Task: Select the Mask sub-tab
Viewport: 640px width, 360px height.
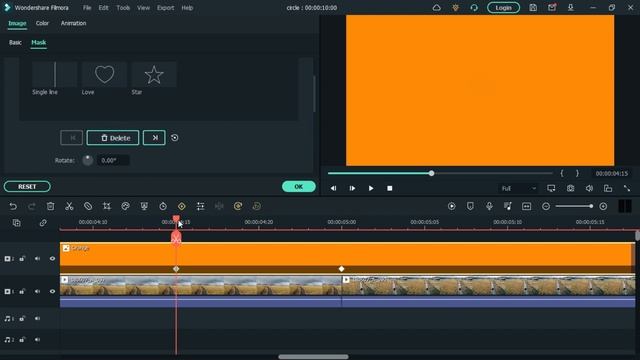Action: pos(39,42)
